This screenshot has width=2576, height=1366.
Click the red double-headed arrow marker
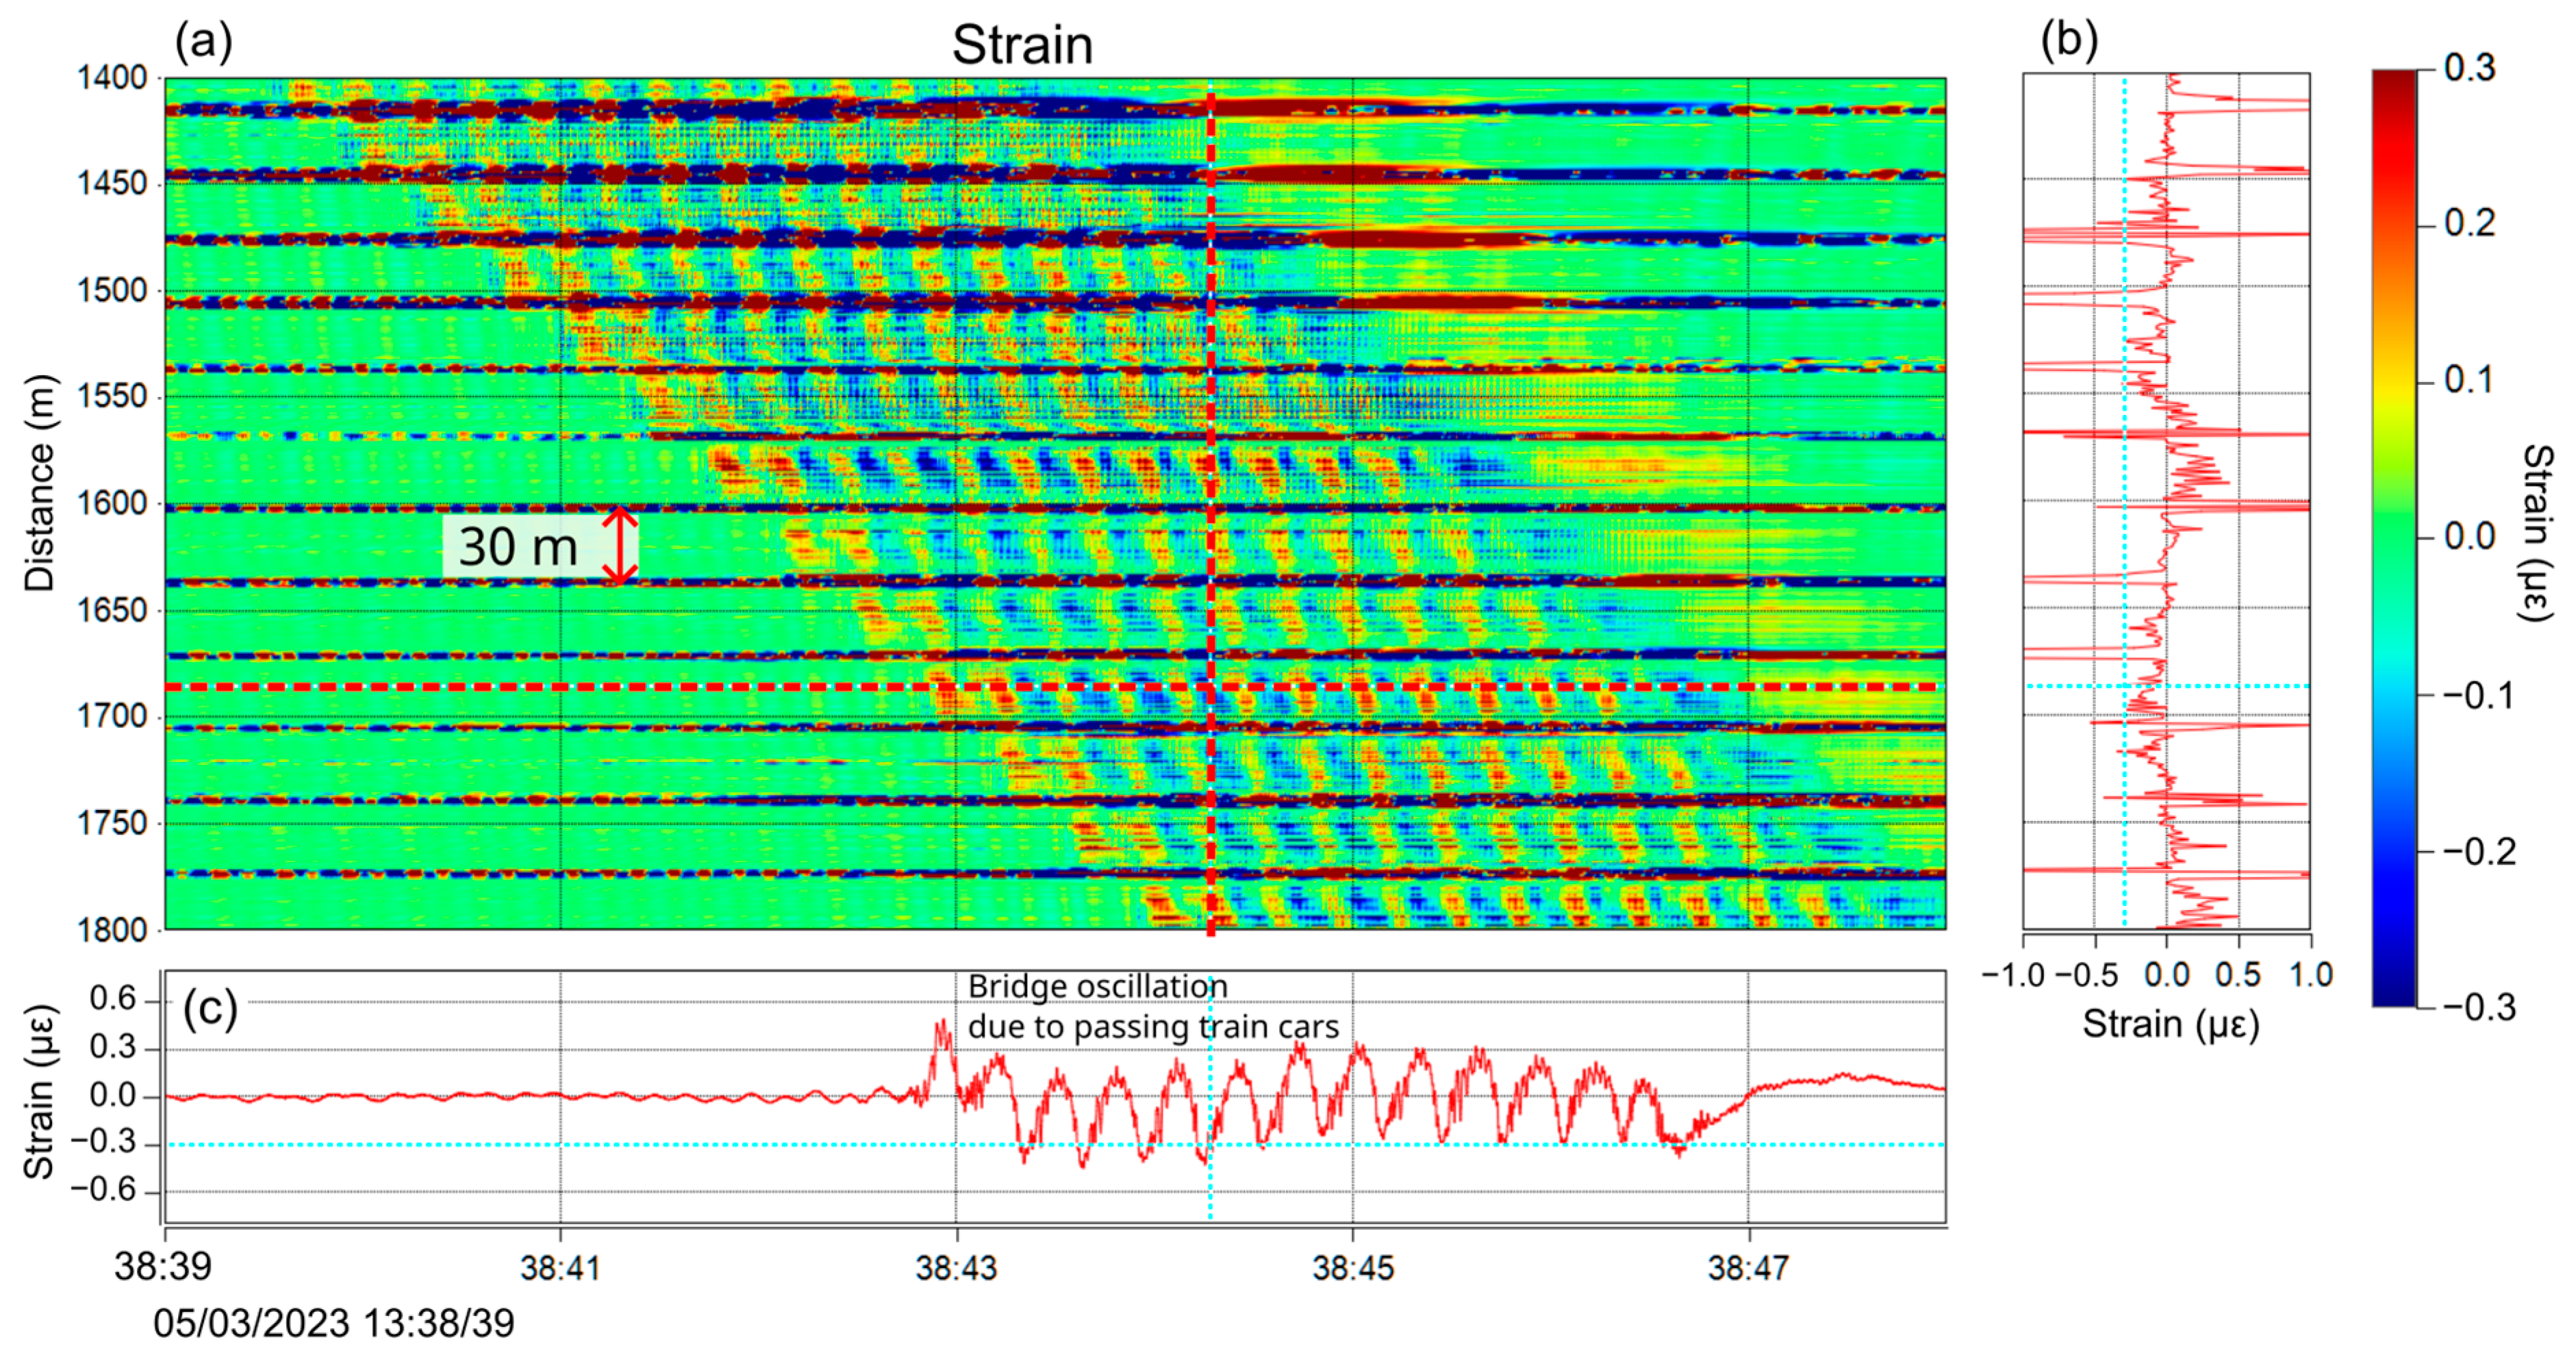pos(620,546)
